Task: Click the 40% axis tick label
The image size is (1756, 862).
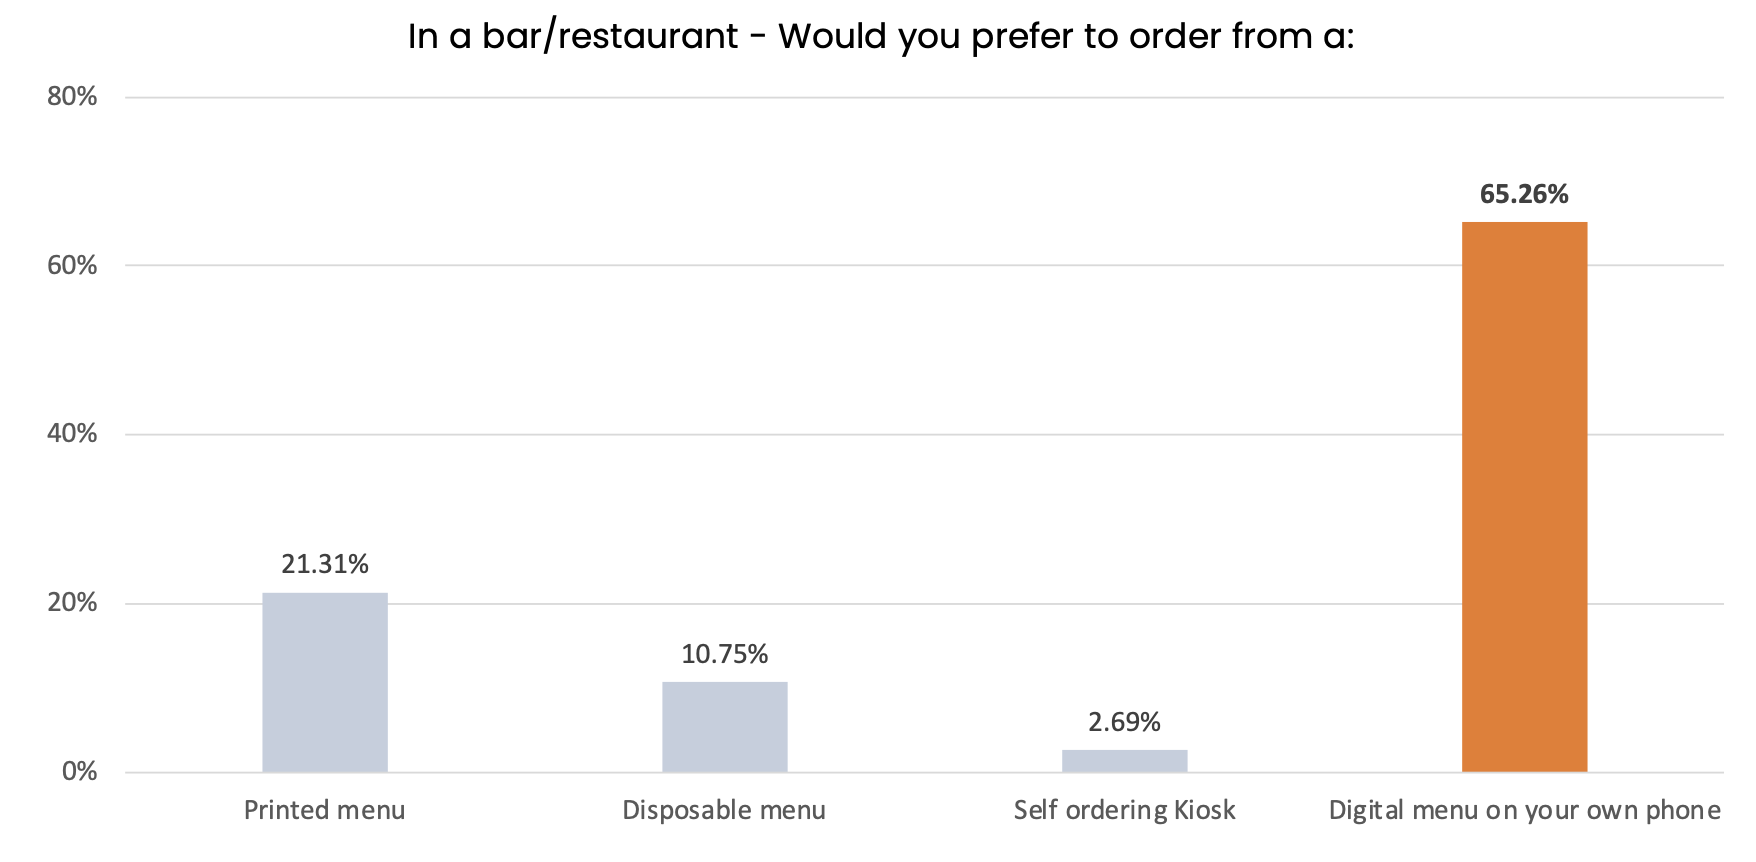Action: (72, 434)
